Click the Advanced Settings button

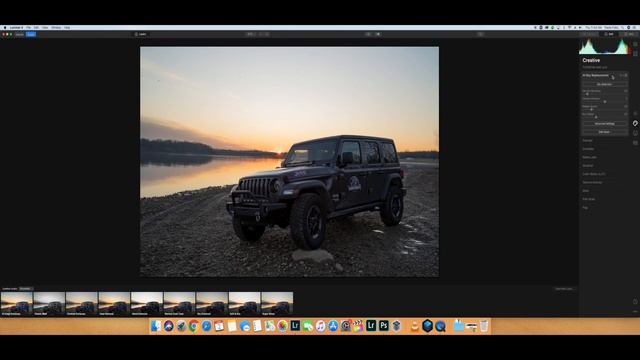tap(604, 124)
